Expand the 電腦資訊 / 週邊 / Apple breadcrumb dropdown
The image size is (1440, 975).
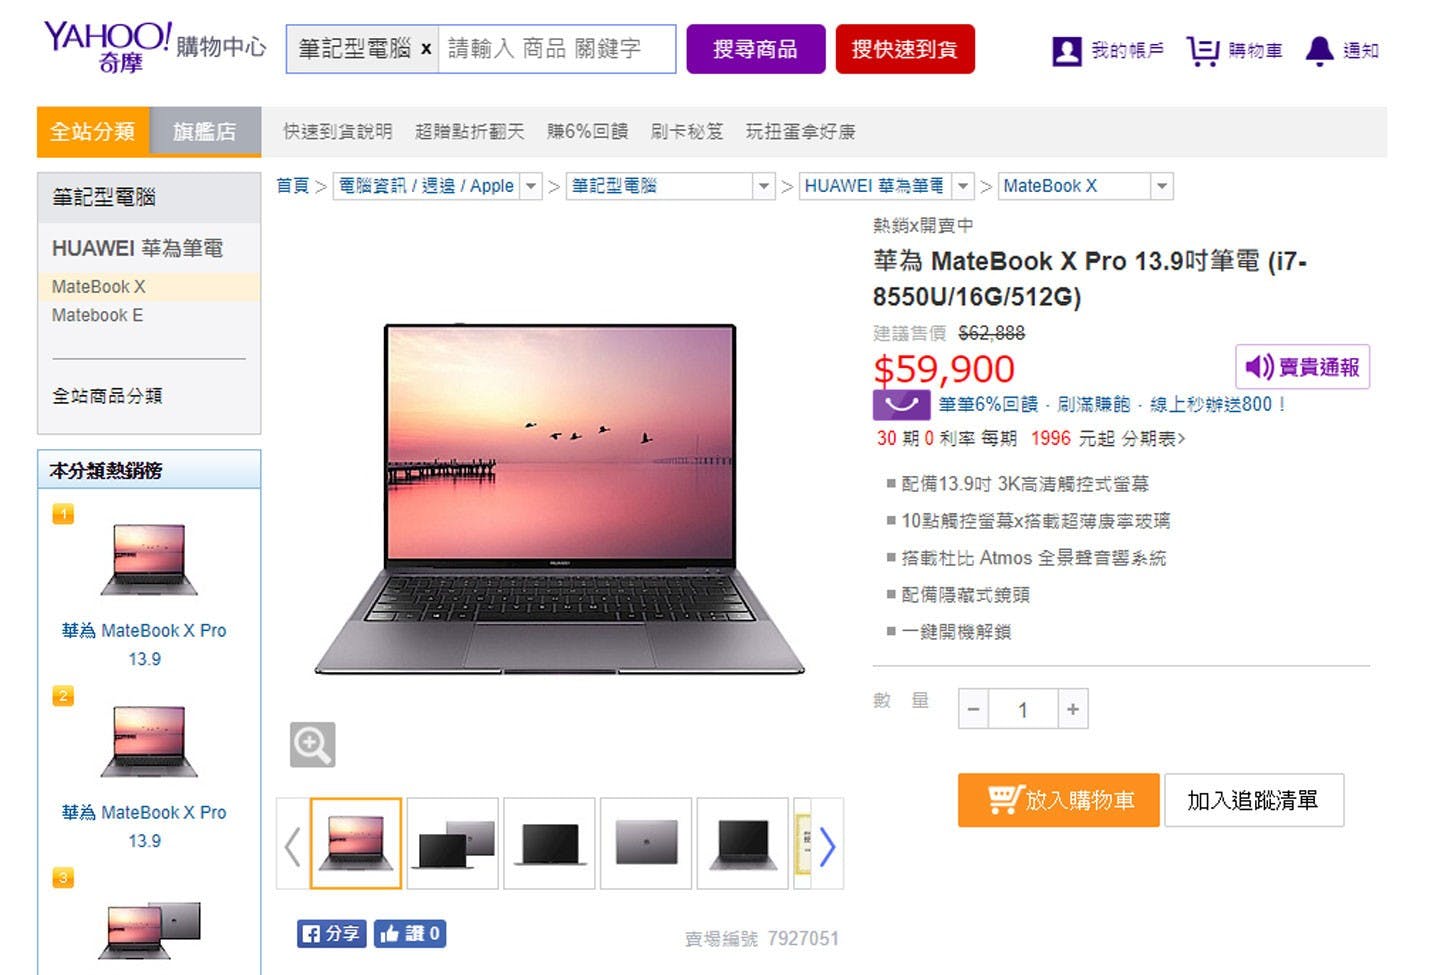[531, 186]
